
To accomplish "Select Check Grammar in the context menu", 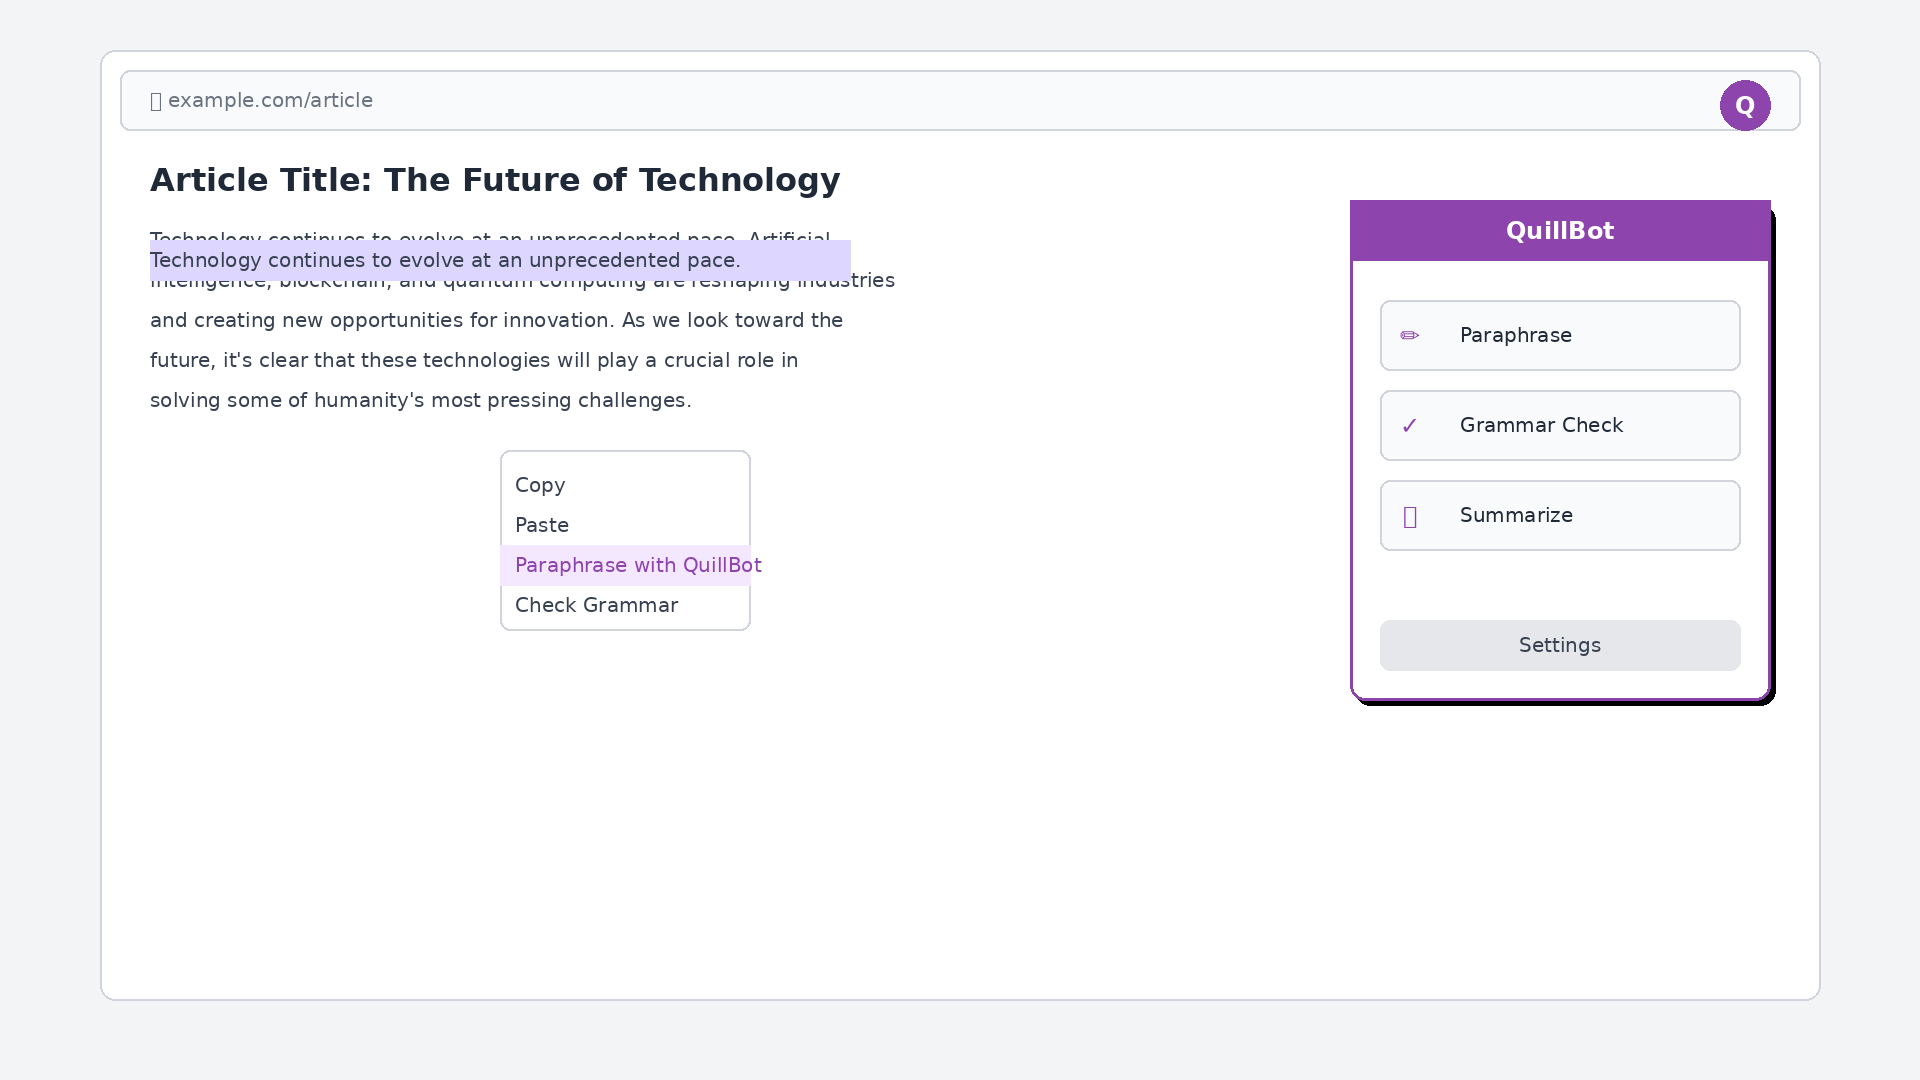I will coord(596,605).
